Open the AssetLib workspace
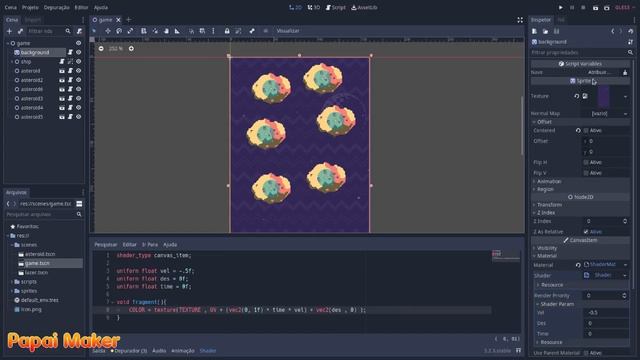 pyautogui.click(x=364, y=8)
